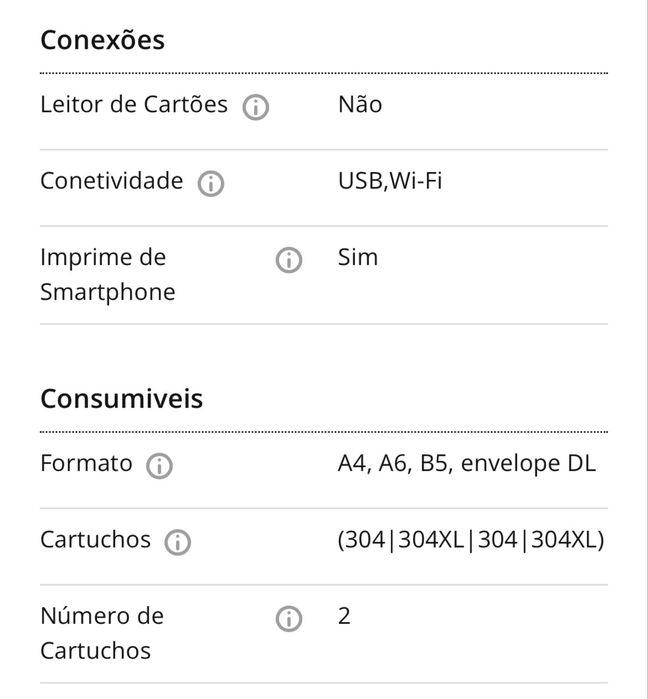Click the Cartuchos row label
This screenshot has height=699, width=648.
click(x=95, y=540)
